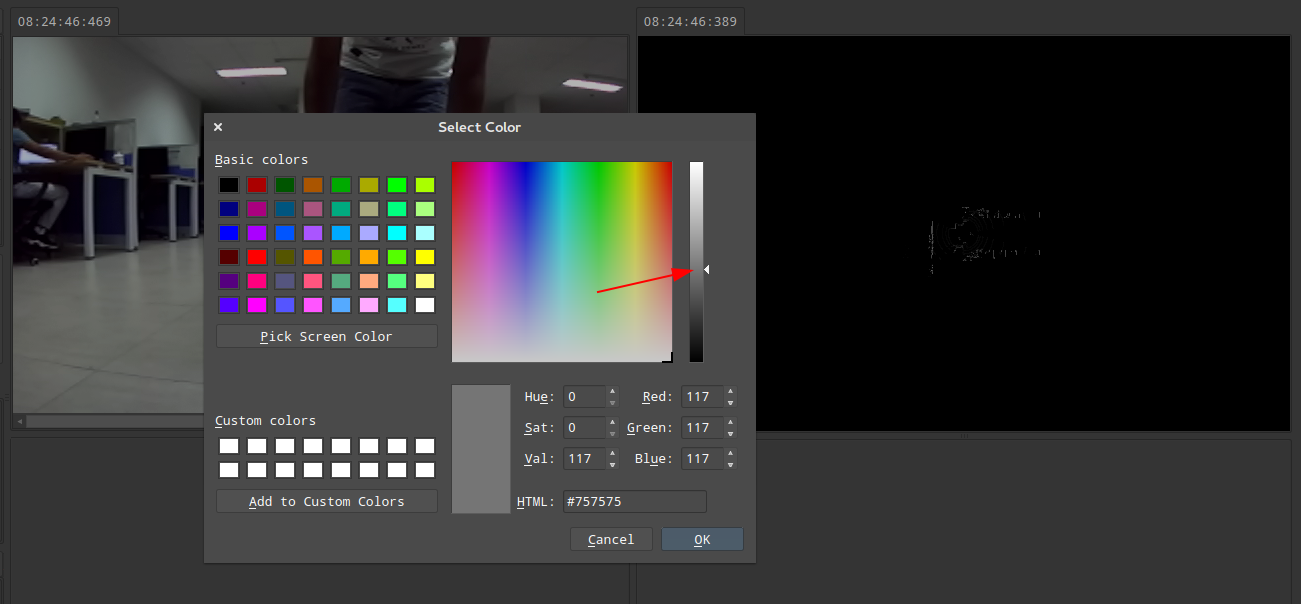Click inside the hue saturation gradient
1301x604 pixels.
click(561, 261)
